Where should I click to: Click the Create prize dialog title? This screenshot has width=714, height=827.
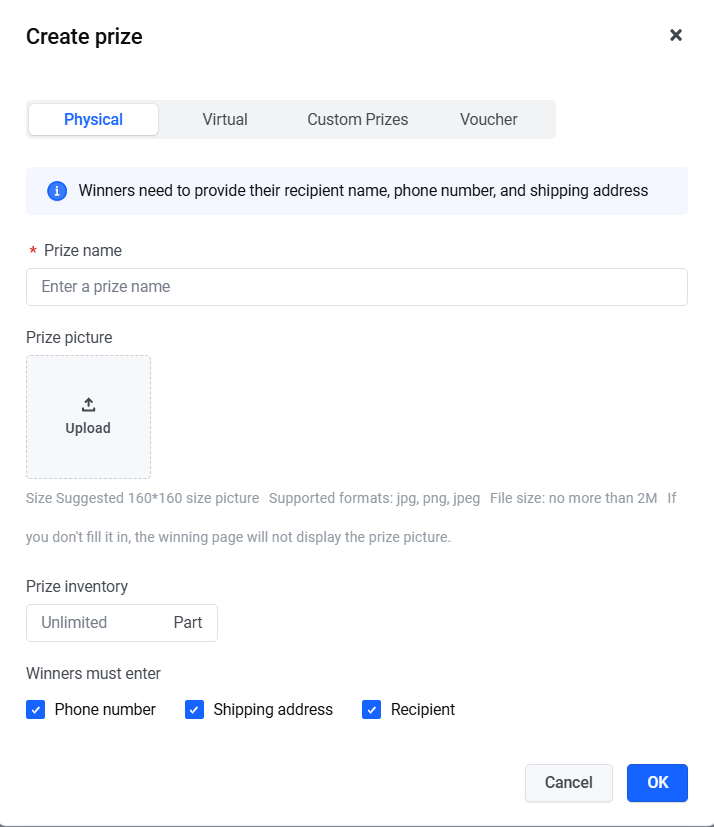tap(84, 37)
